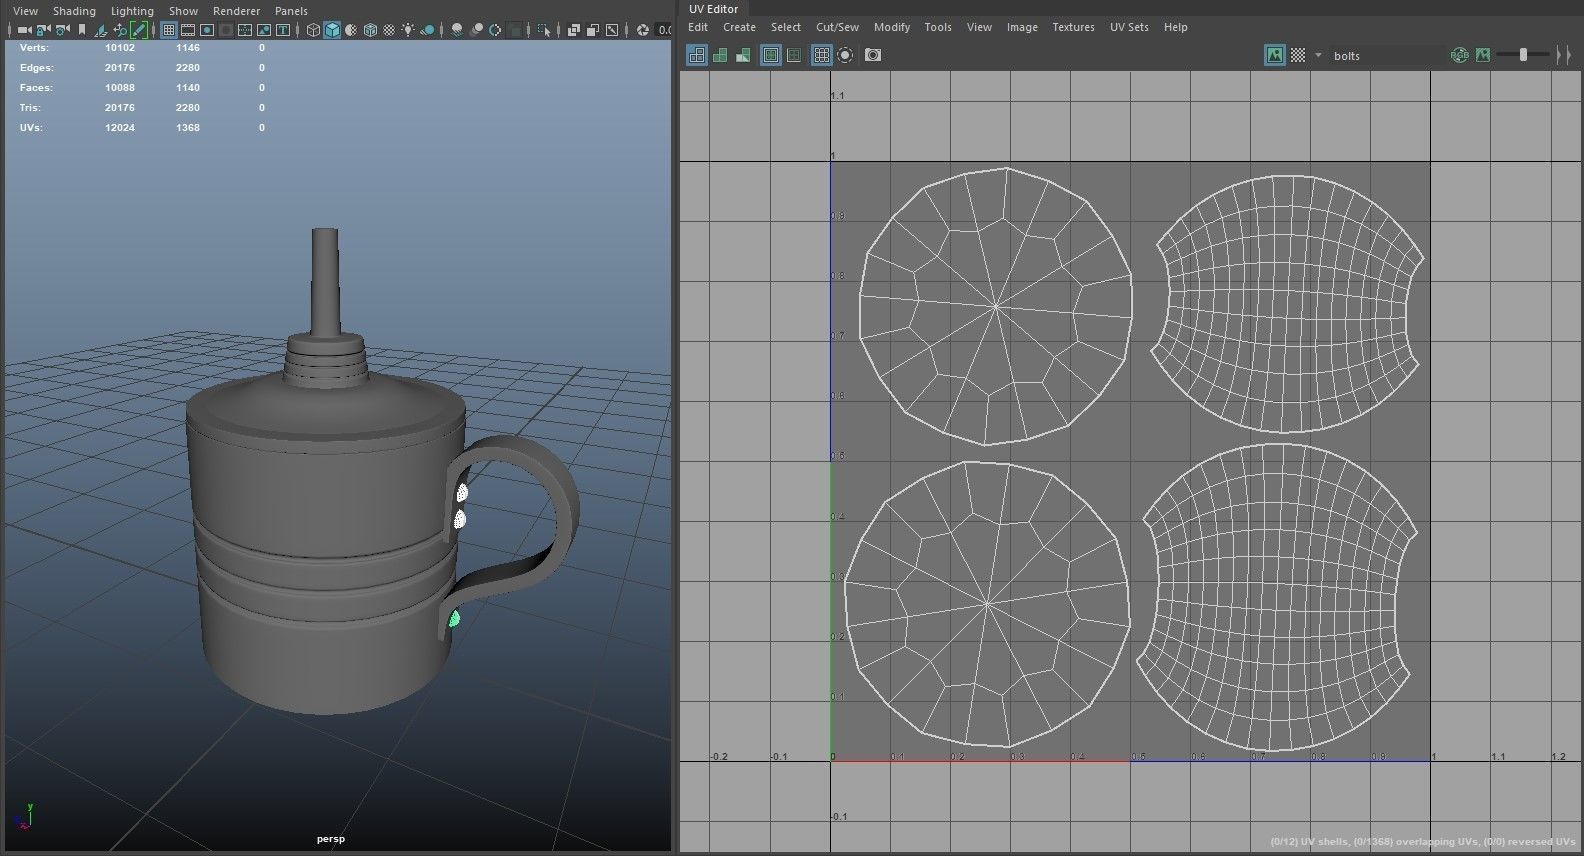Open the UV Editor View menu

pos(979,27)
